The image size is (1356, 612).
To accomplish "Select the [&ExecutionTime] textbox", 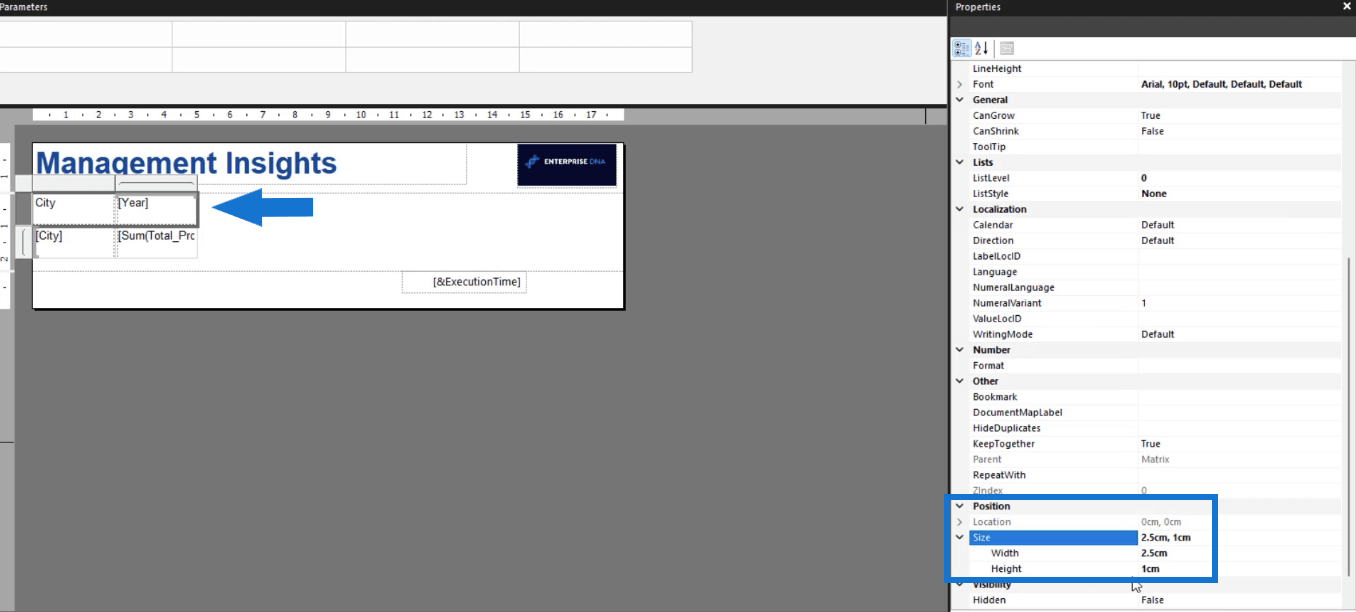I will (464, 282).
